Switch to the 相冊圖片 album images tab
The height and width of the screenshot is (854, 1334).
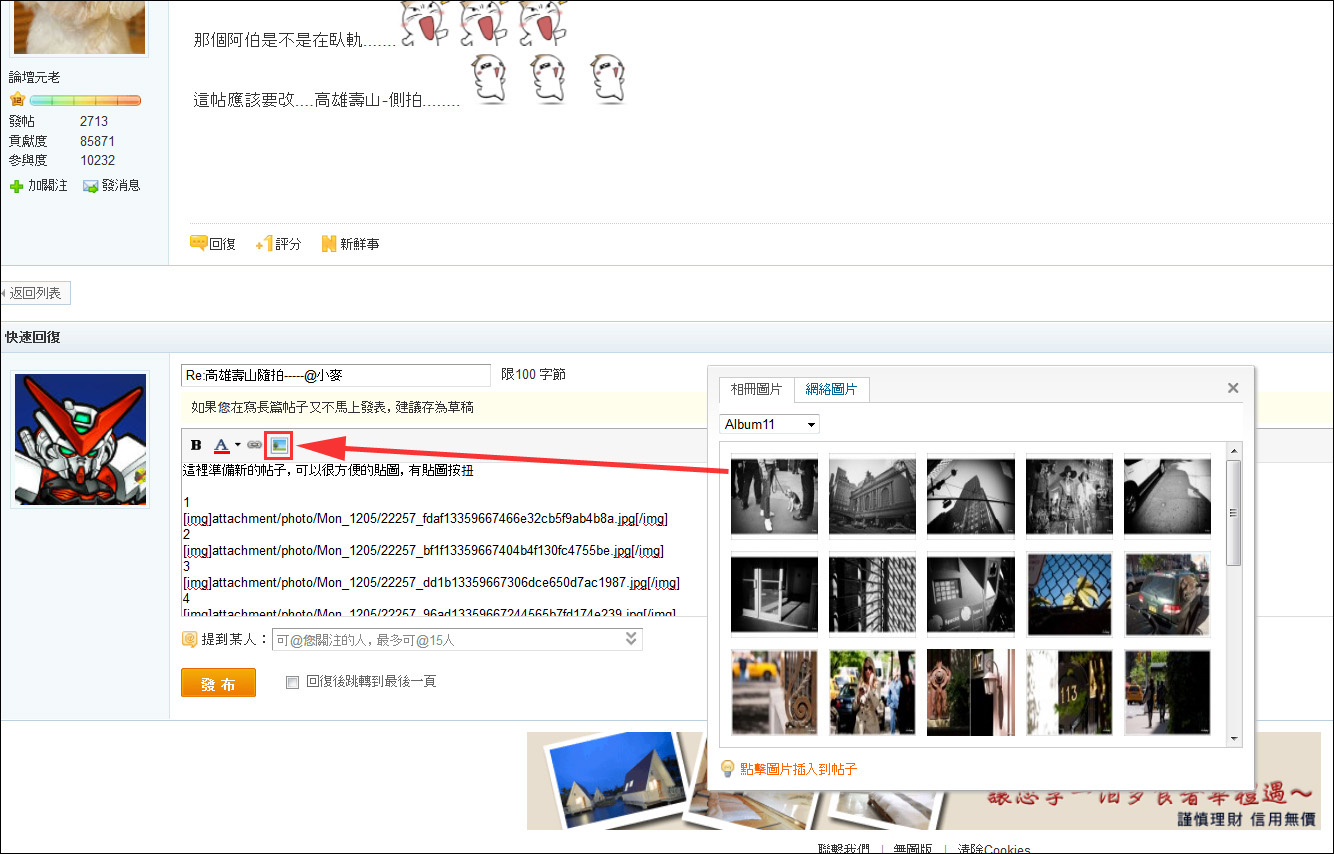[756, 389]
